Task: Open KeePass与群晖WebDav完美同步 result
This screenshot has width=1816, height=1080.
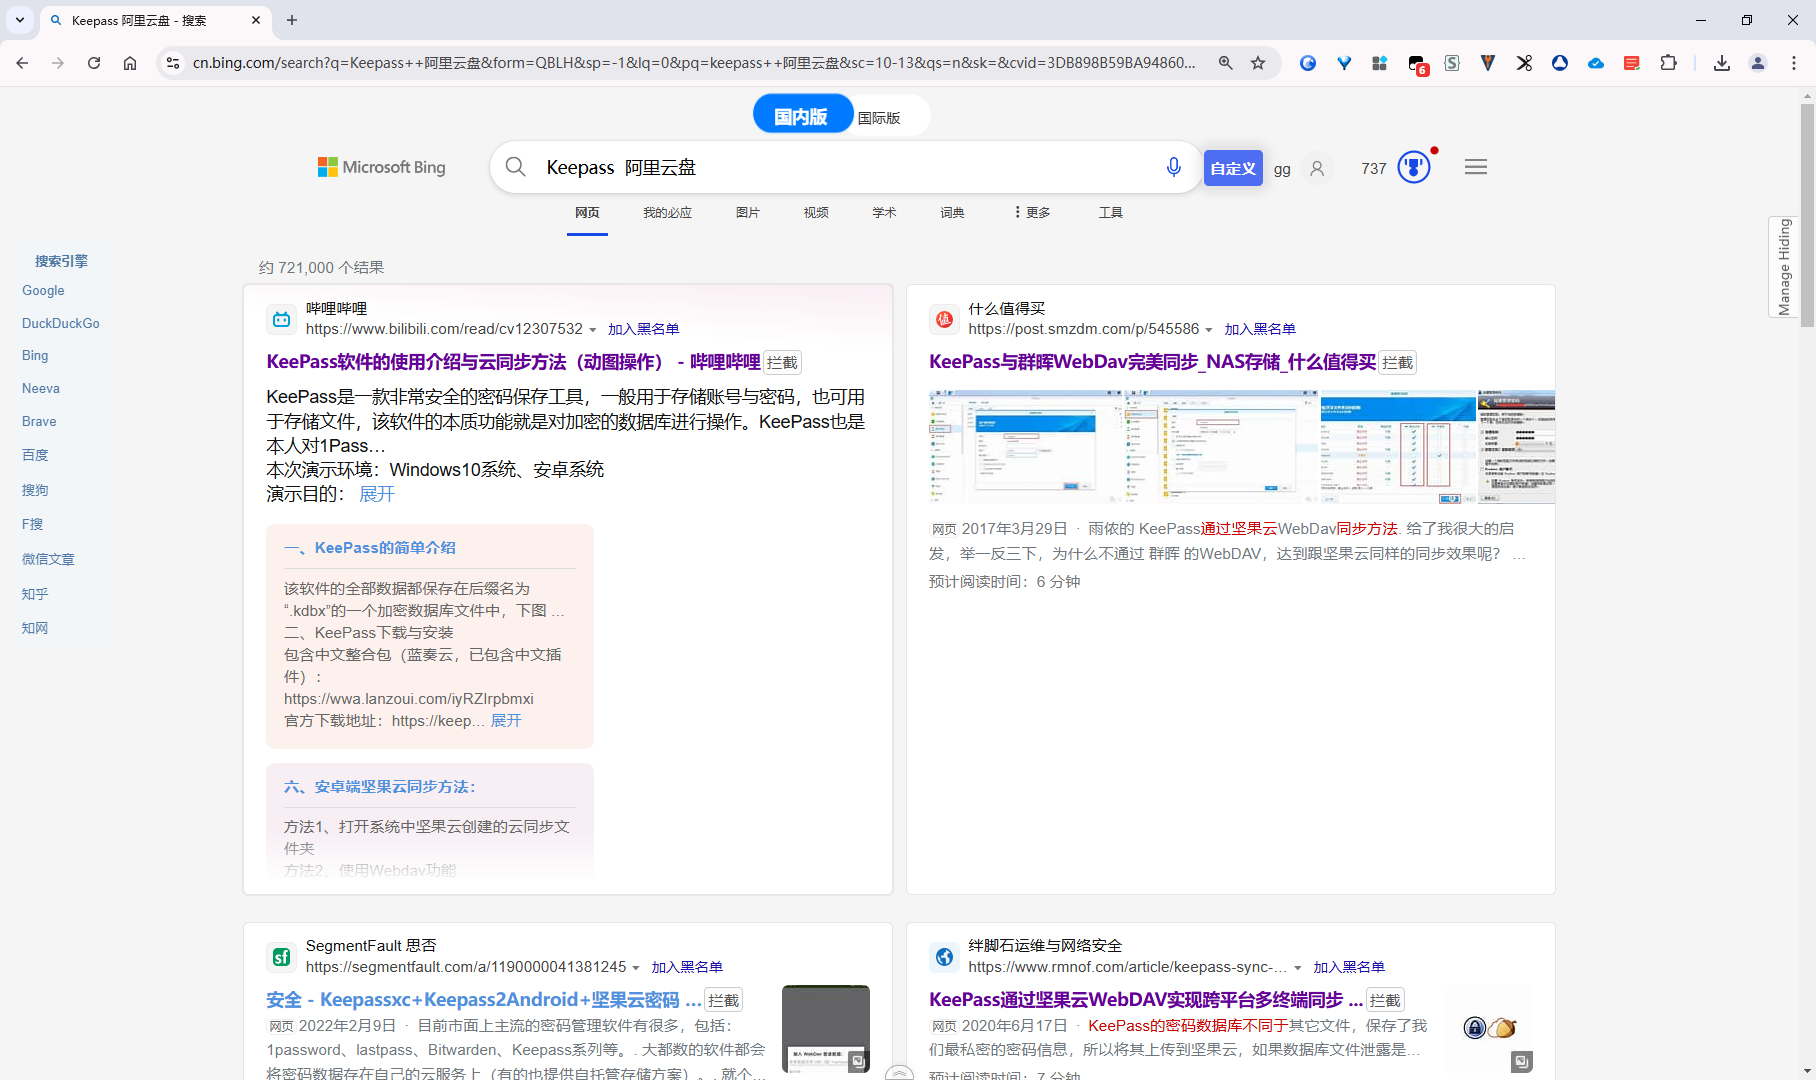Action: [x=1152, y=362]
